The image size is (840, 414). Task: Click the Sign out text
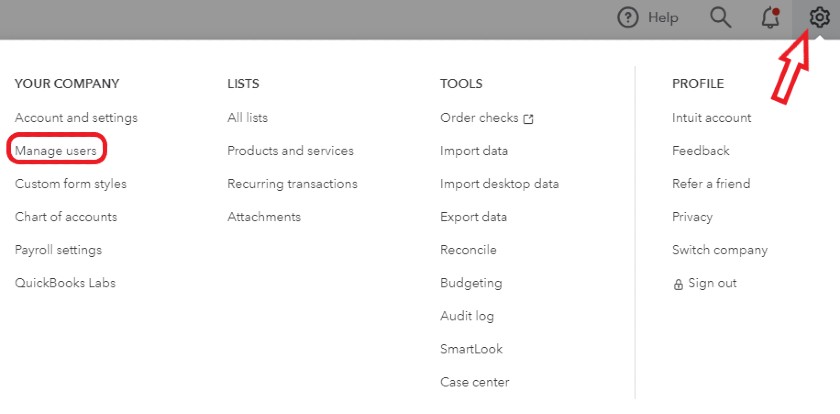pos(712,283)
